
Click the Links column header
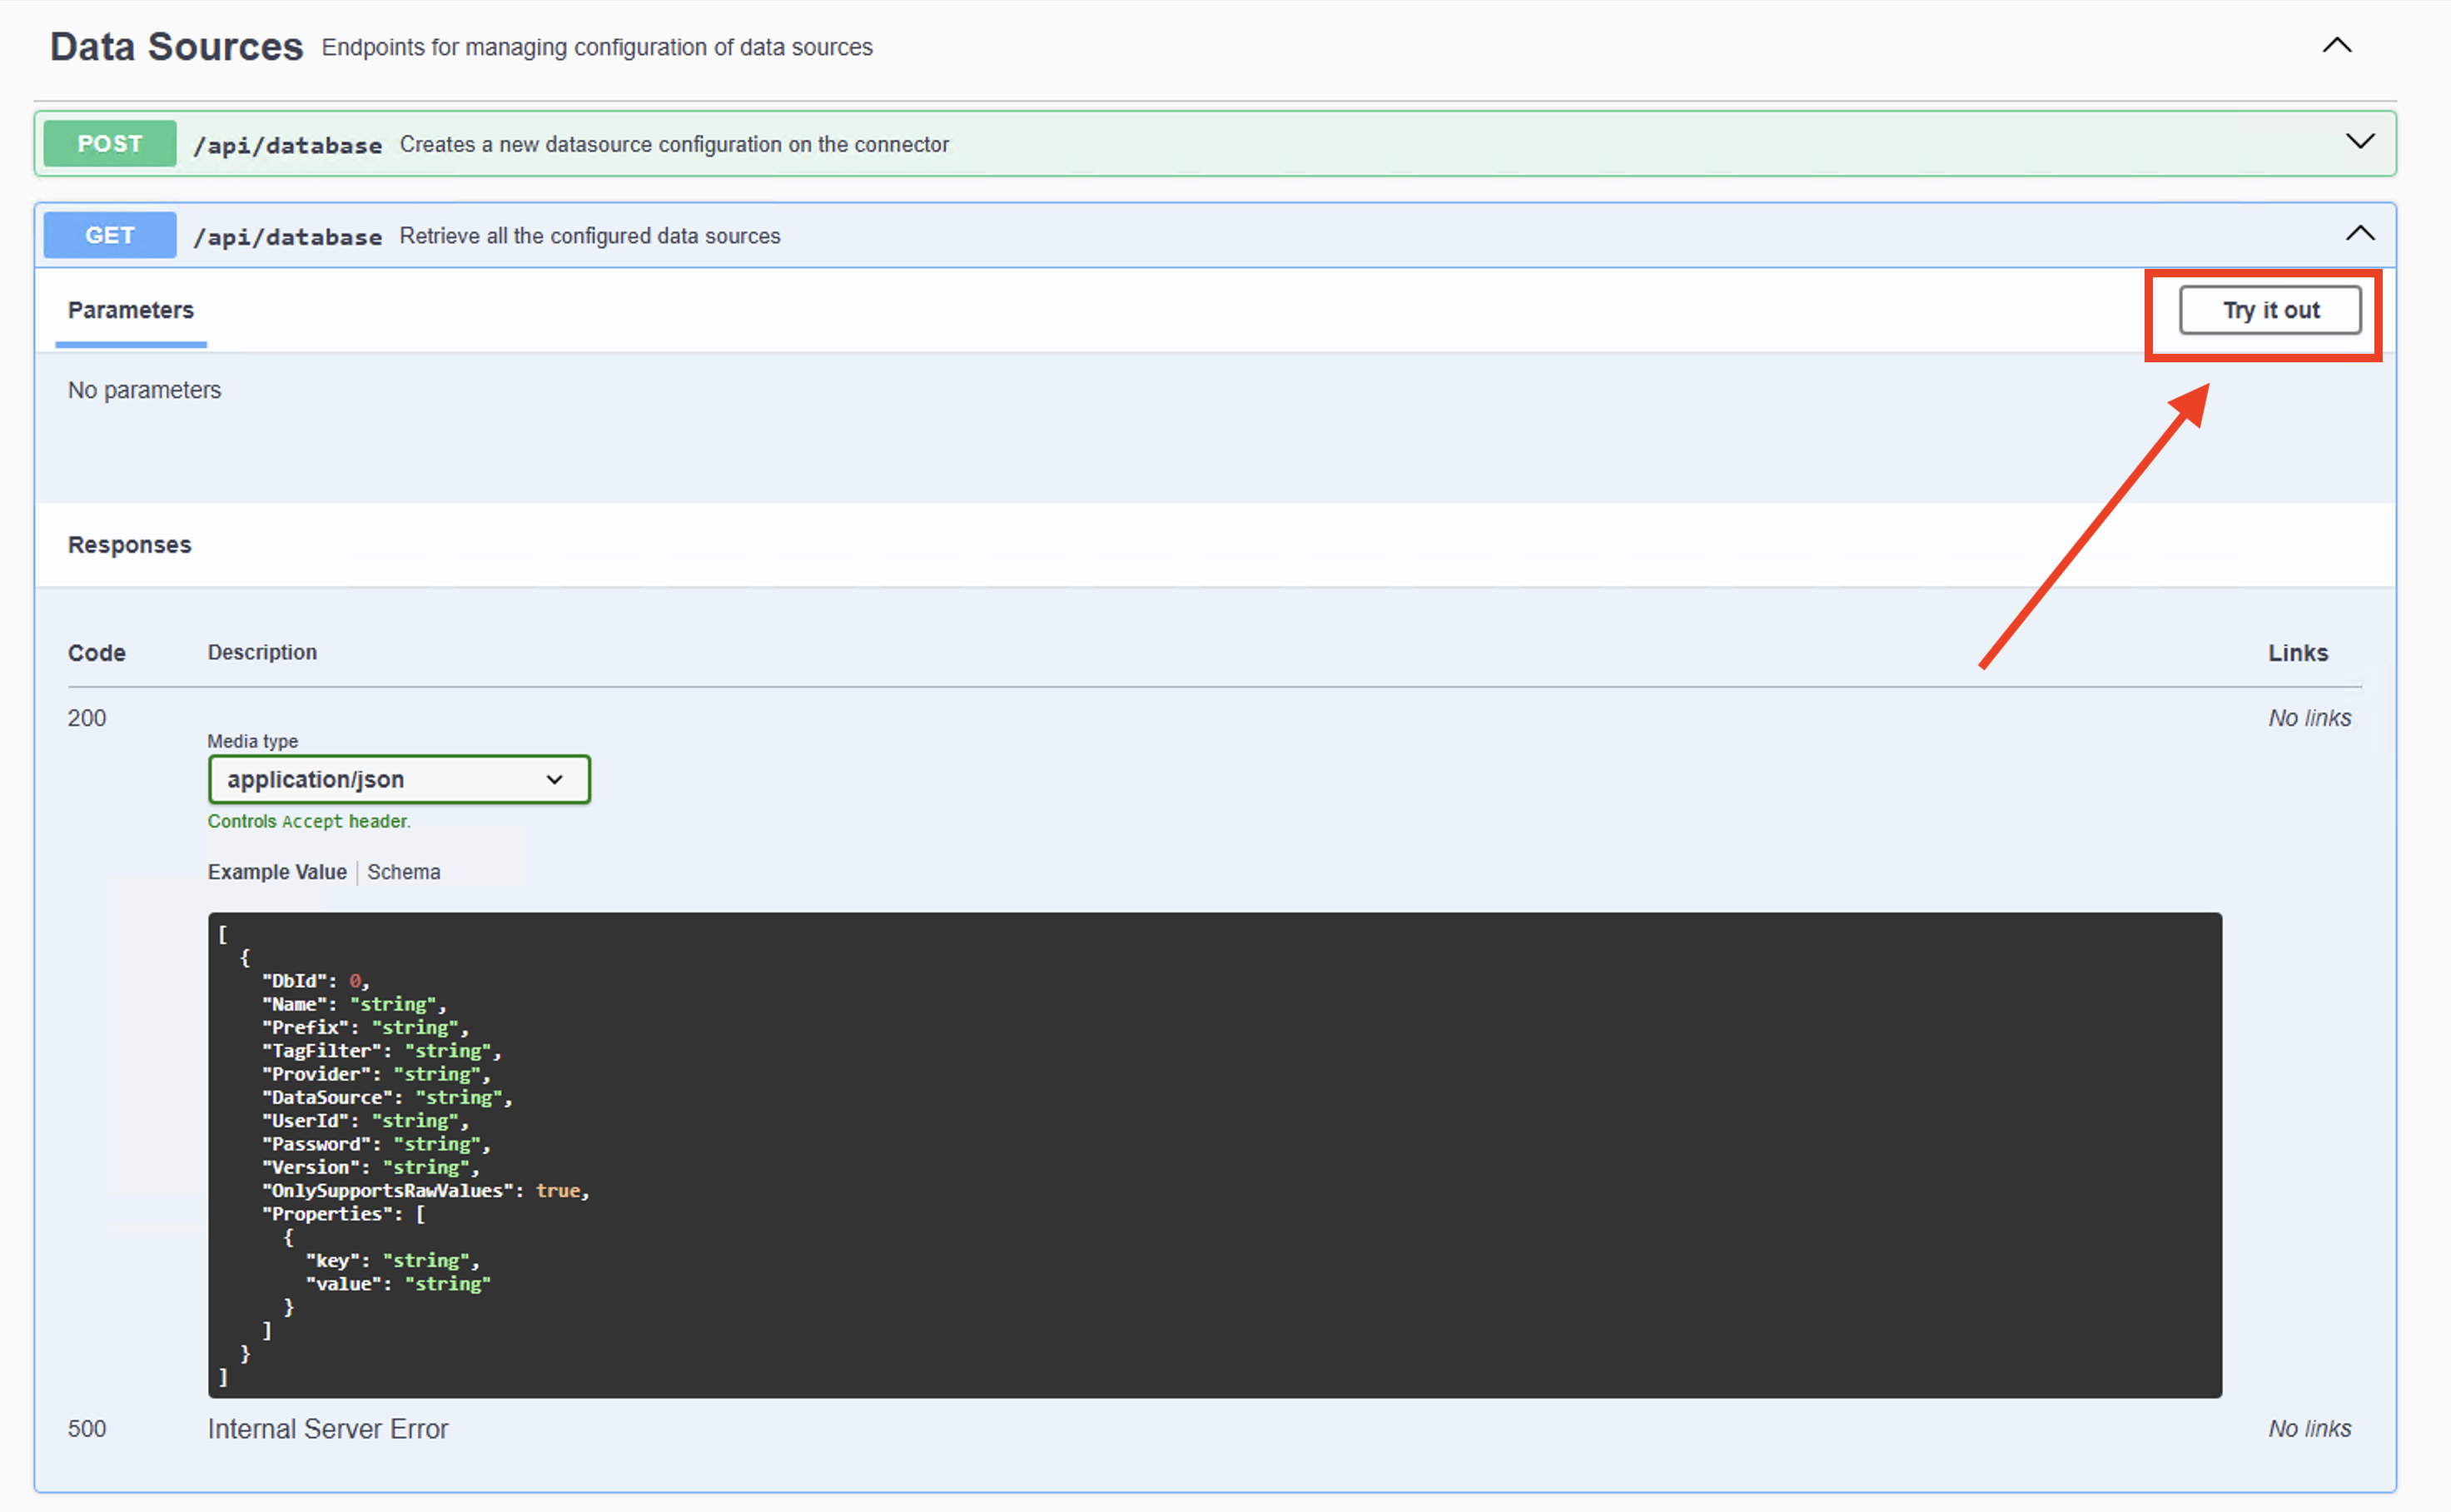click(x=2298, y=653)
